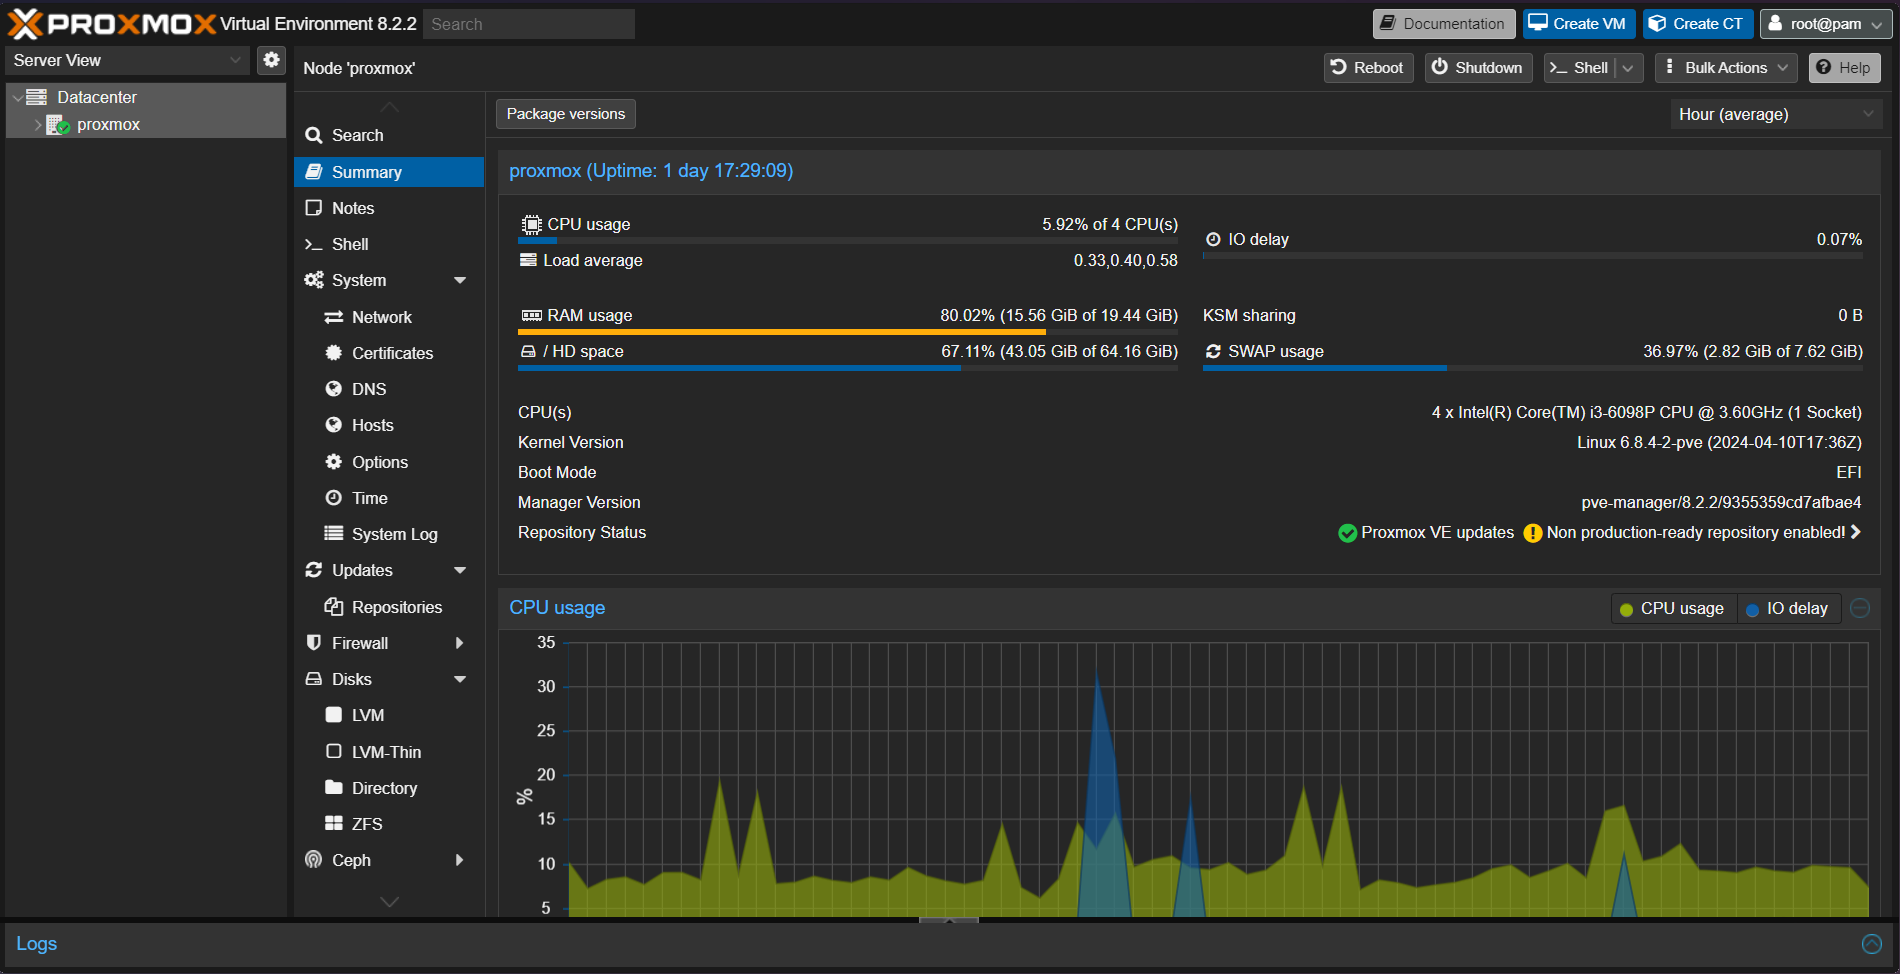Open the Hosts page
This screenshot has width=1900, height=974.
(389, 425)
